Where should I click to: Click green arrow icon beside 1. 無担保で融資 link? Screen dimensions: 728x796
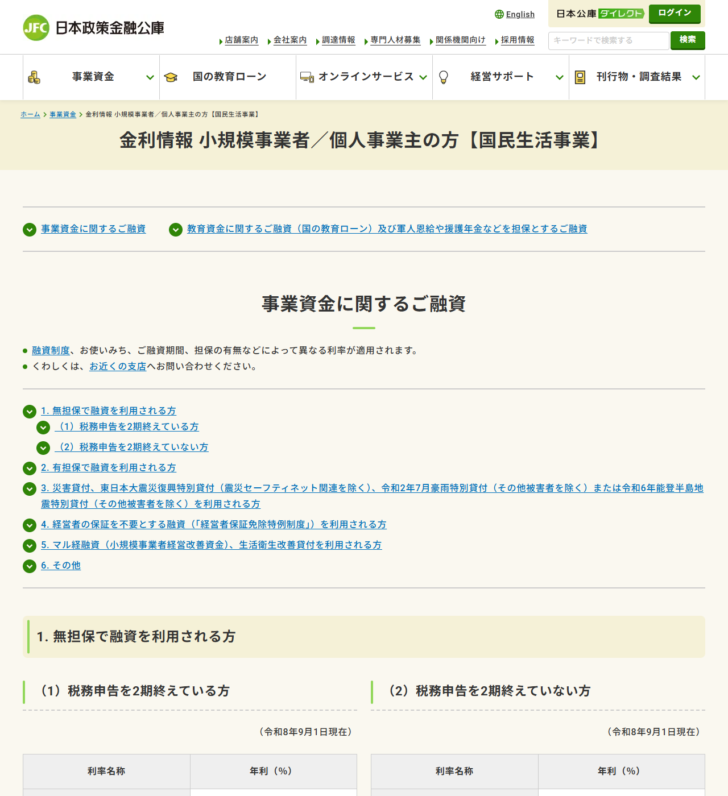point(29,411)
